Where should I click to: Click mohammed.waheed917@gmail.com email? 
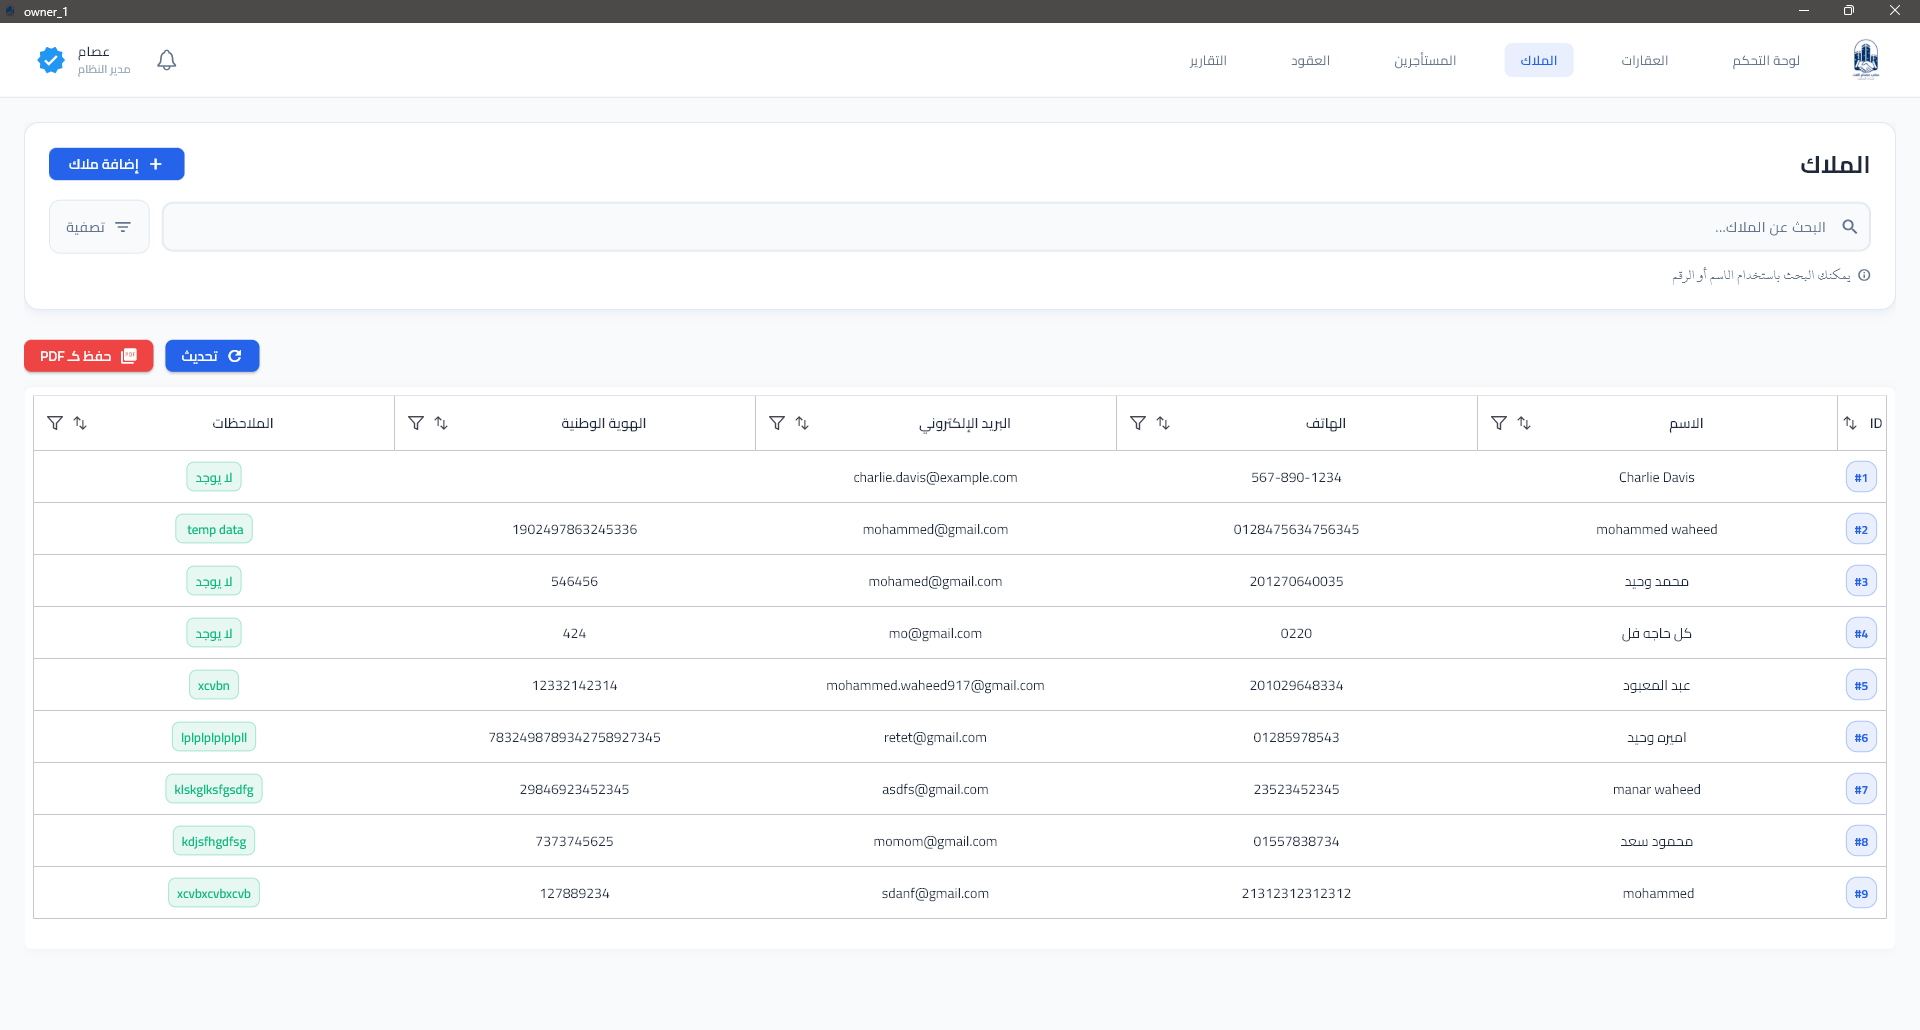click(x=935, y=685)
